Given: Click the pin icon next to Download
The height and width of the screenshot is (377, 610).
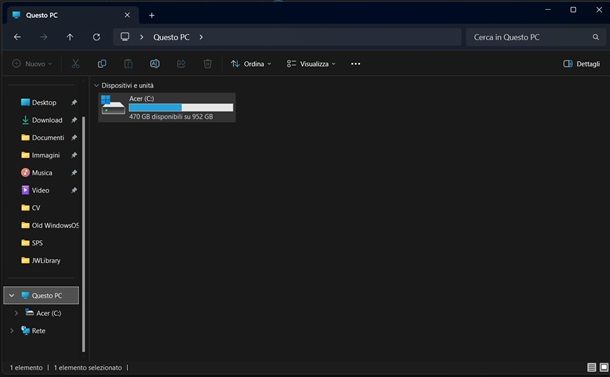Looking at the screenshot, I should tap(74, 120).
